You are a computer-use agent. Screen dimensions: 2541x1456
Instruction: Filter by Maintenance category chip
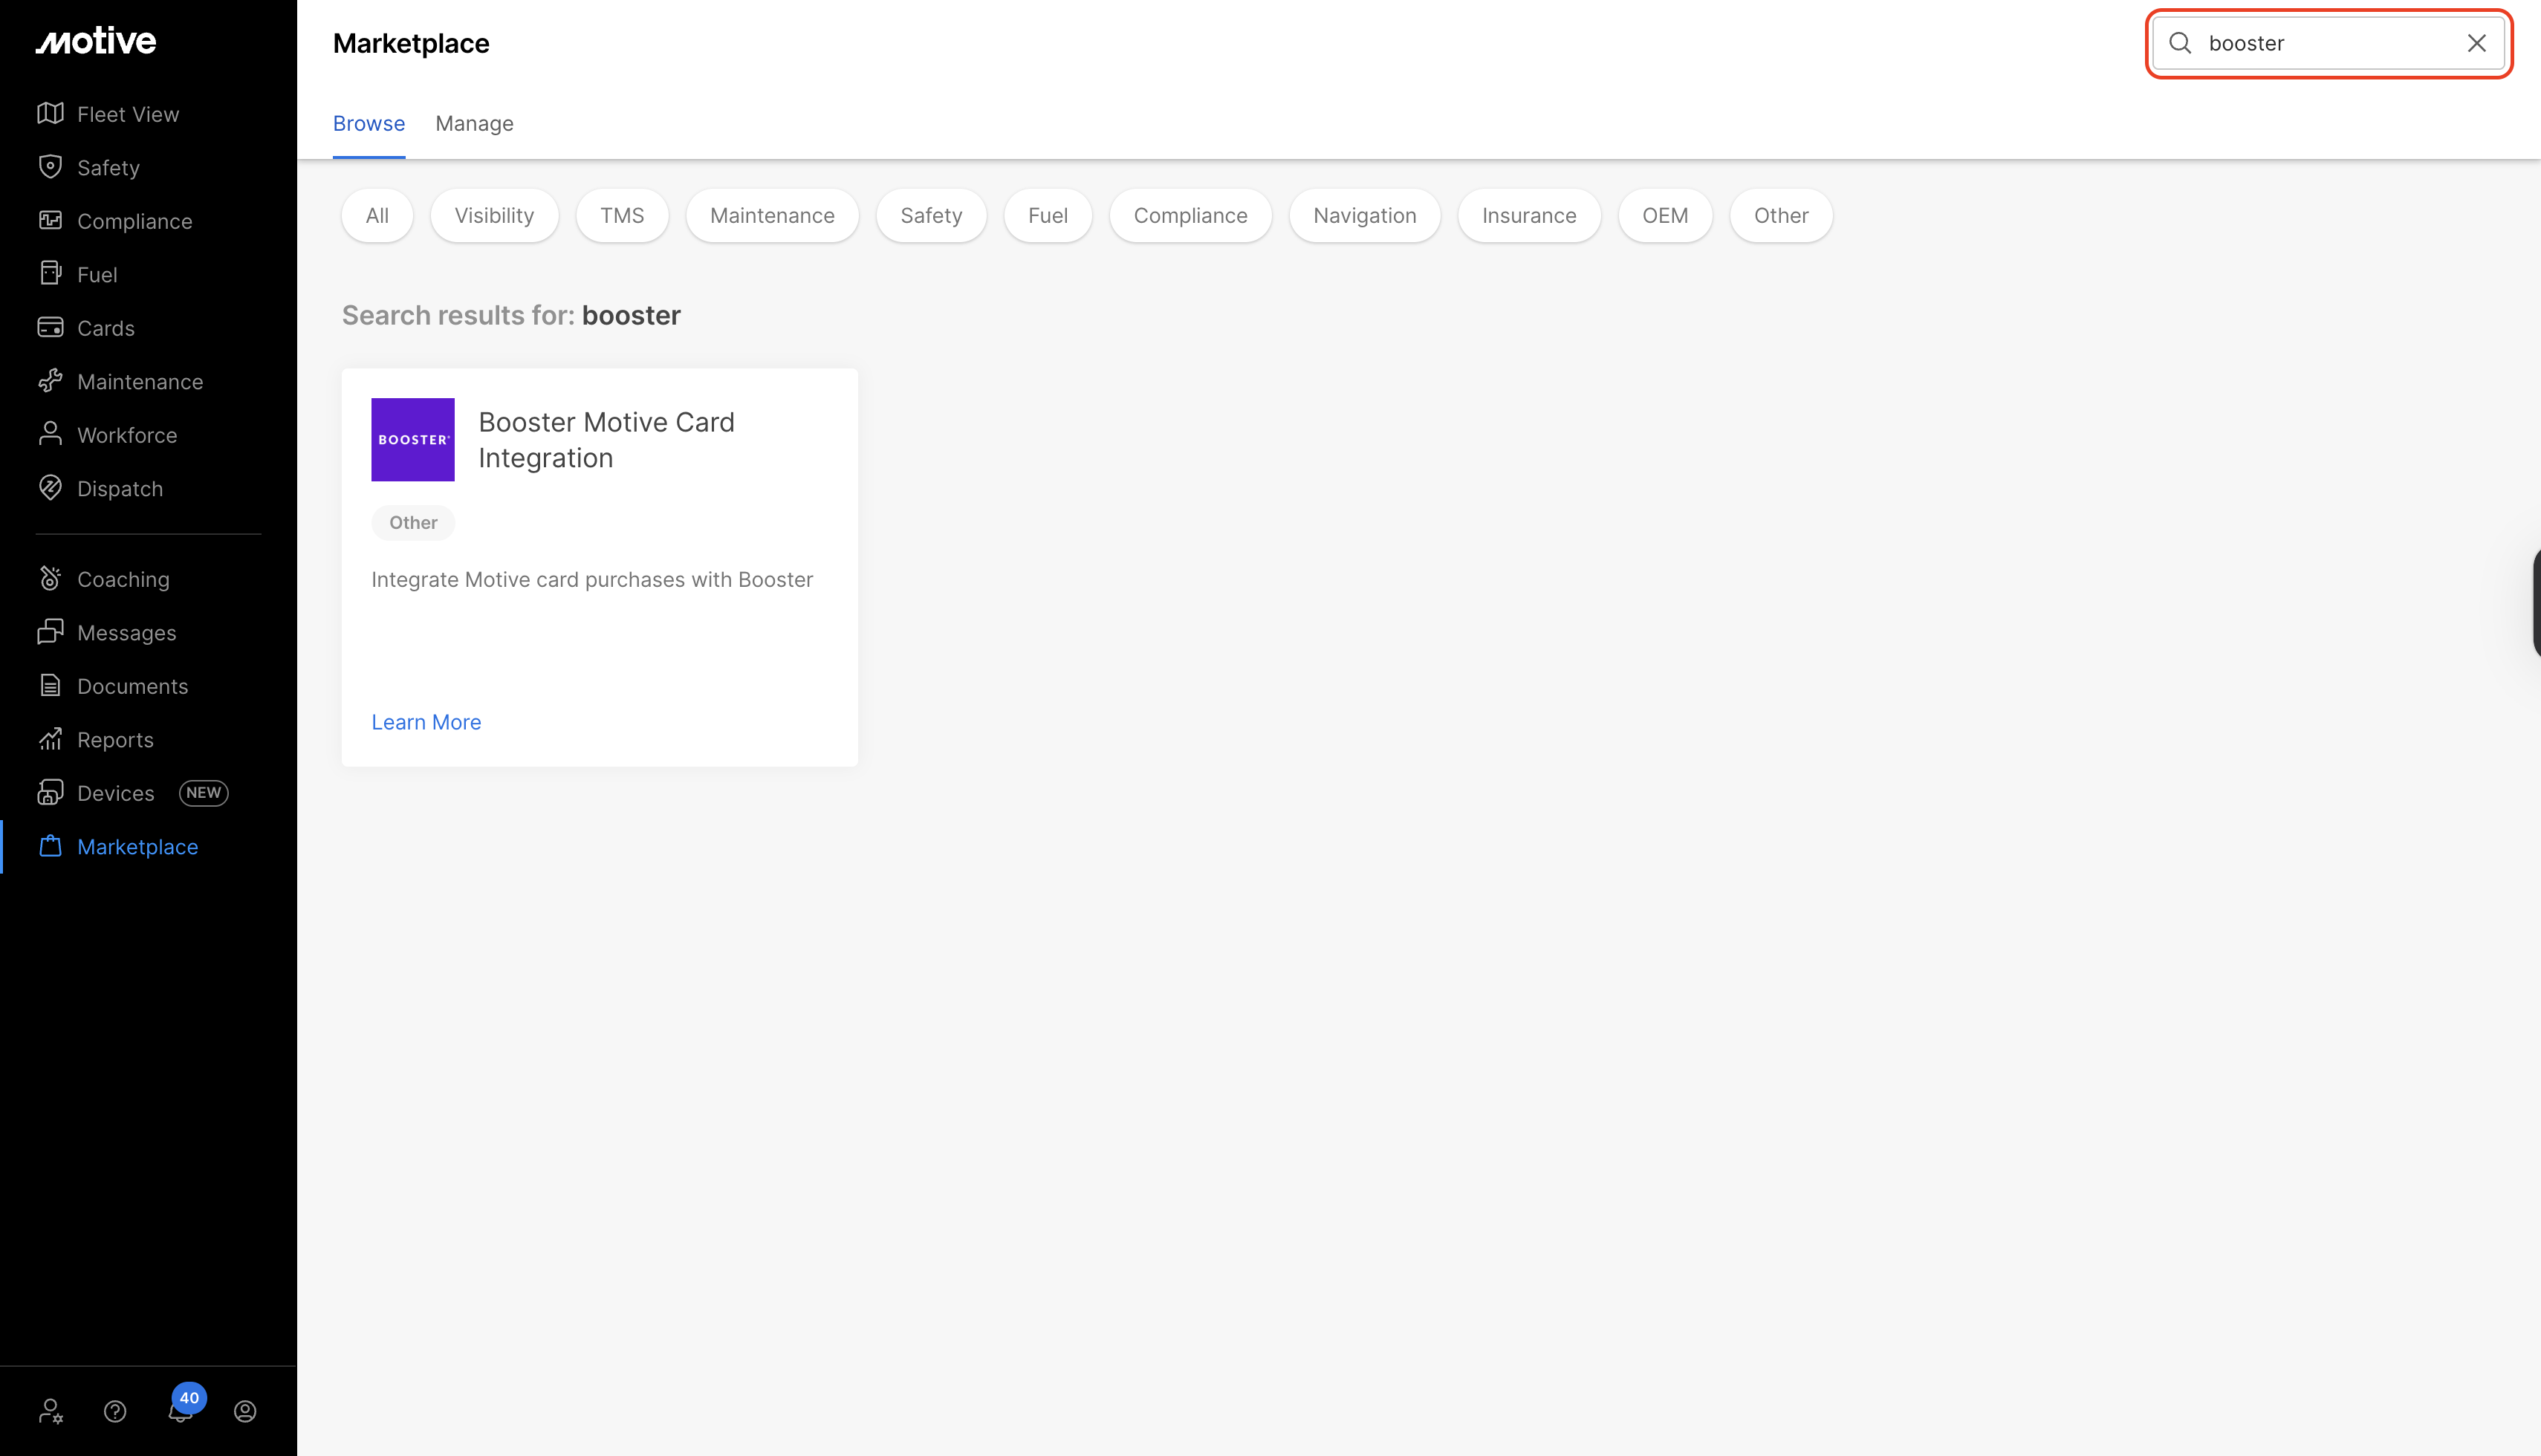772,215
